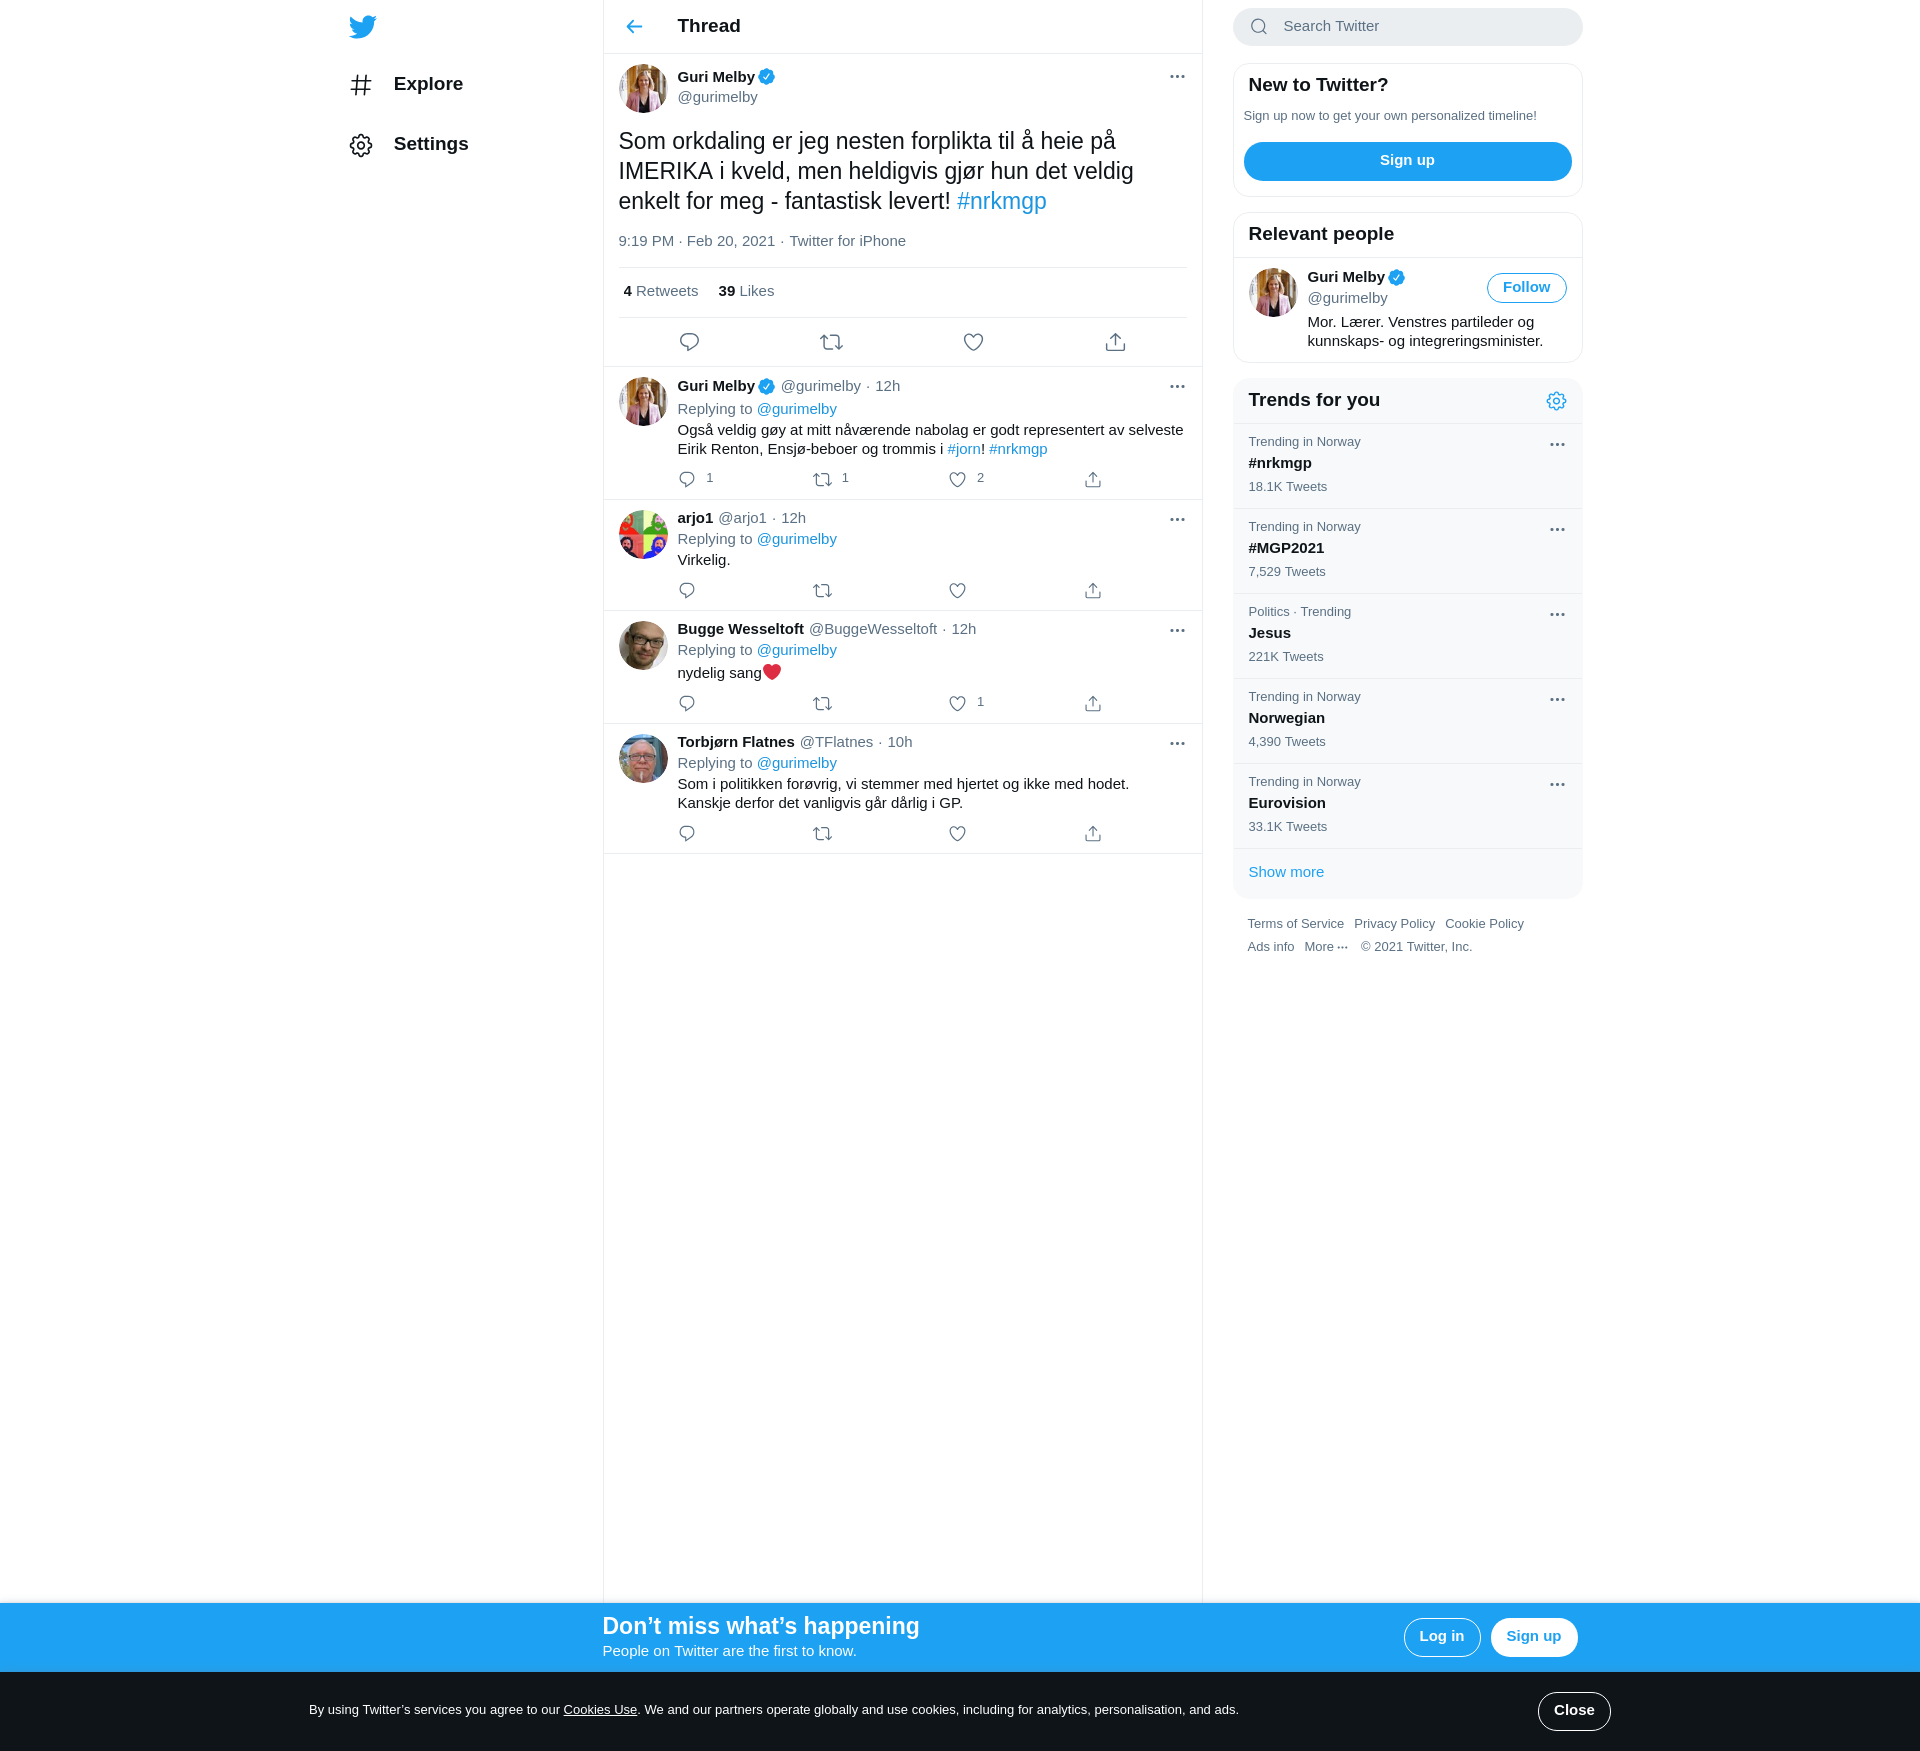
Task: Open the Trends for you settings gear
Action: pyautogui.click(x=1556, y=401)
